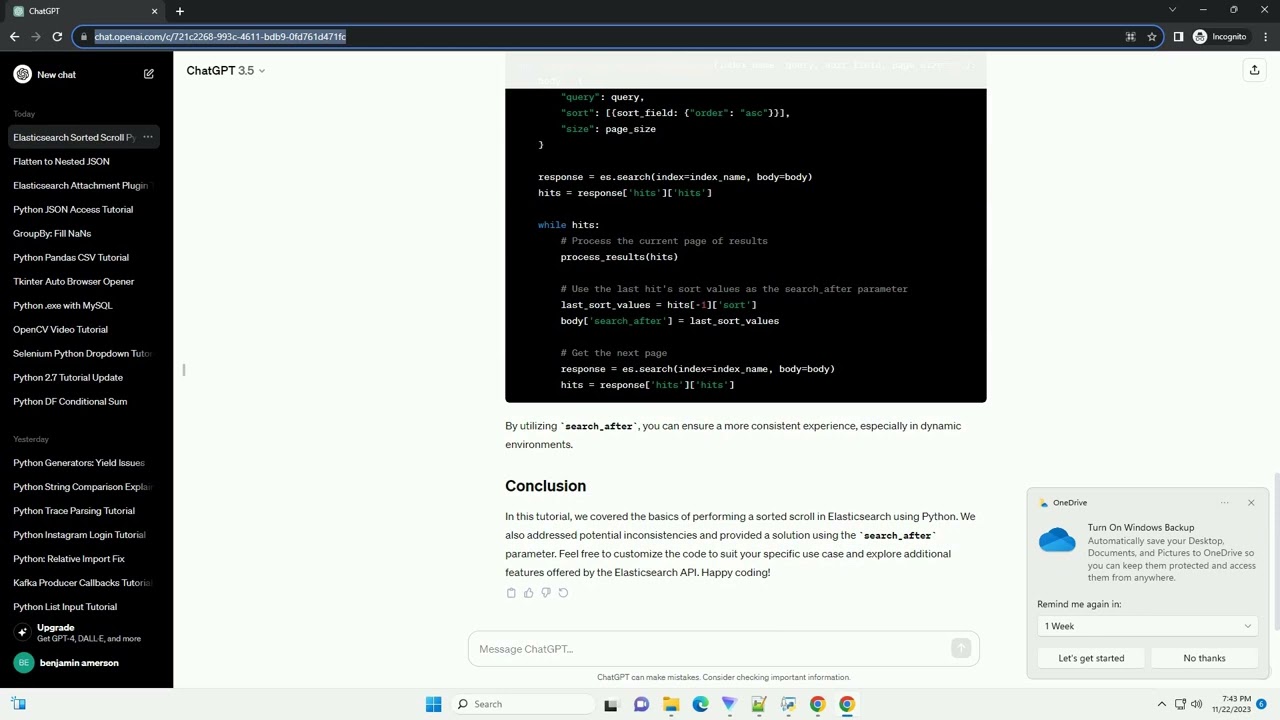Click the New chat button

[x=84, y=74]
